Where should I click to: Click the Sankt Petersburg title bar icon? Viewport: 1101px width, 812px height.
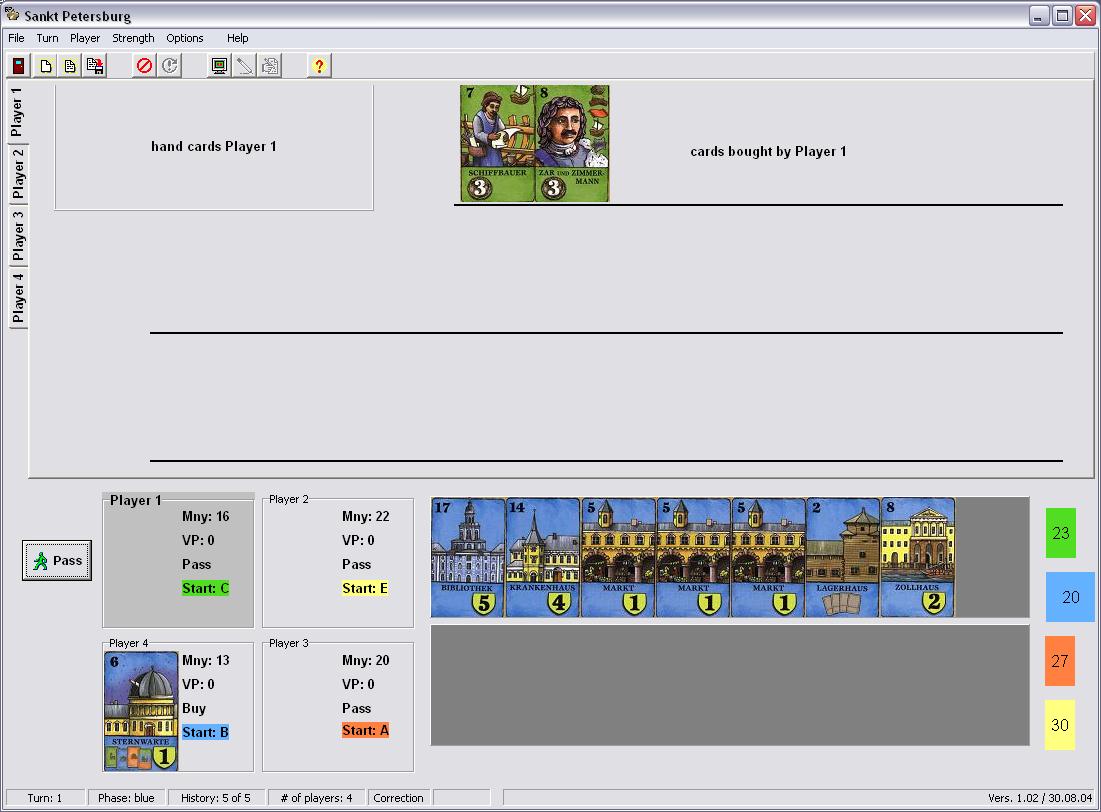pyautogui.click(x=12, y=15)
